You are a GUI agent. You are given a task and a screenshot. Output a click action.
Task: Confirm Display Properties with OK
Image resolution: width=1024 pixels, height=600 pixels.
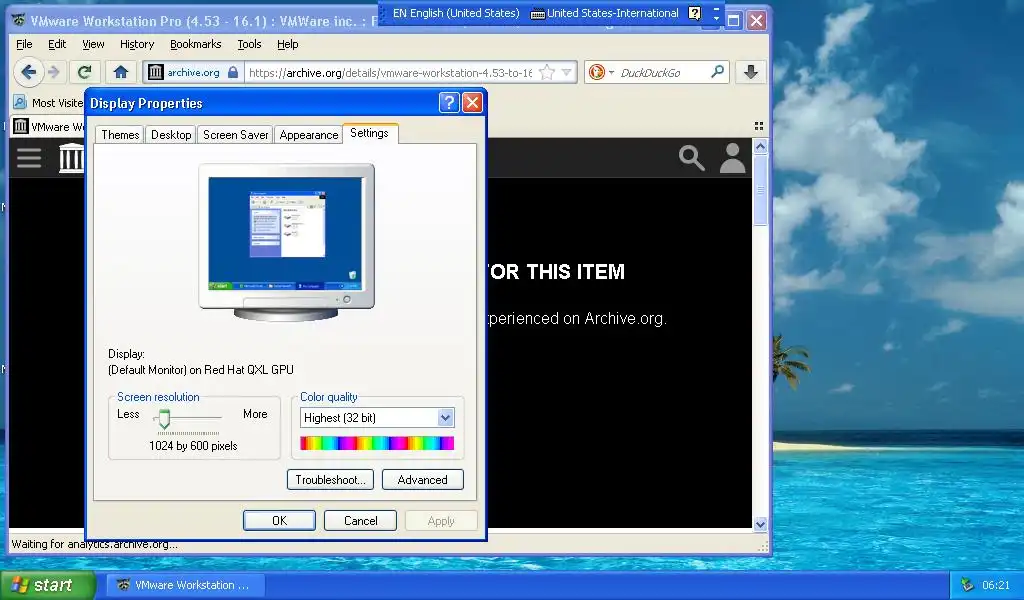pyautogui.click(x=280, y=520)
